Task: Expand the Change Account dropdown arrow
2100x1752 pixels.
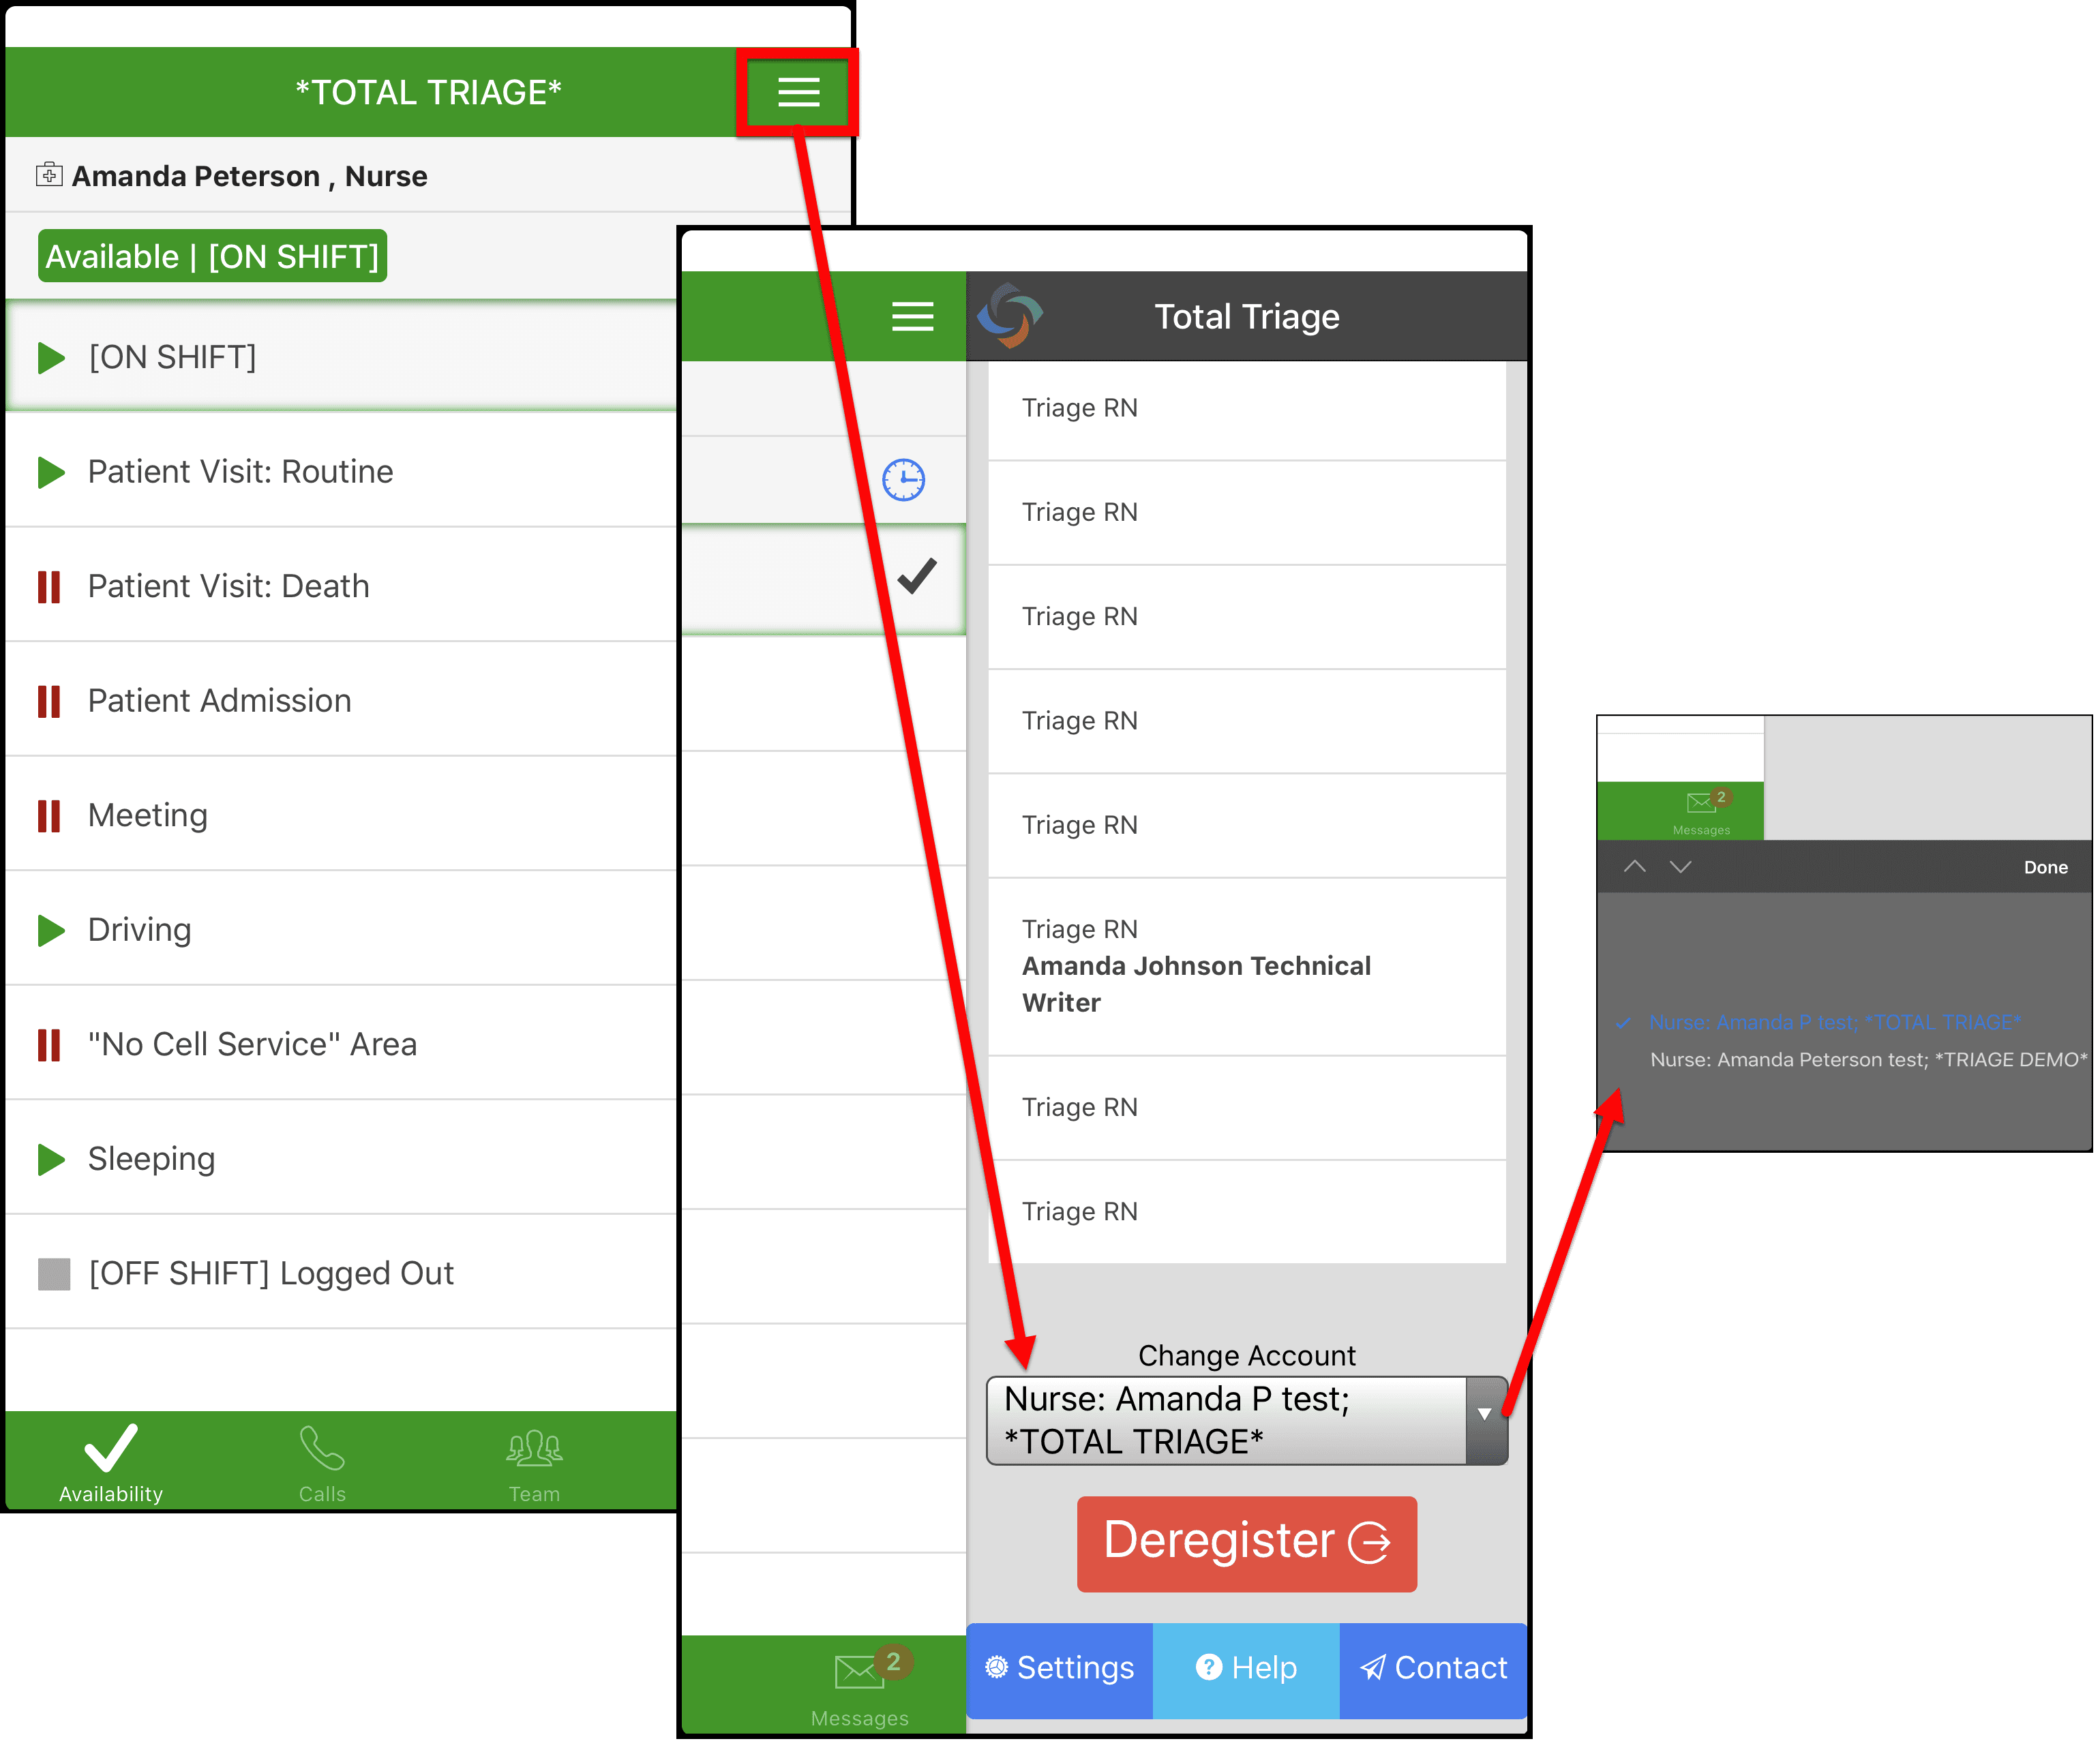Action: (1485, 1416)
